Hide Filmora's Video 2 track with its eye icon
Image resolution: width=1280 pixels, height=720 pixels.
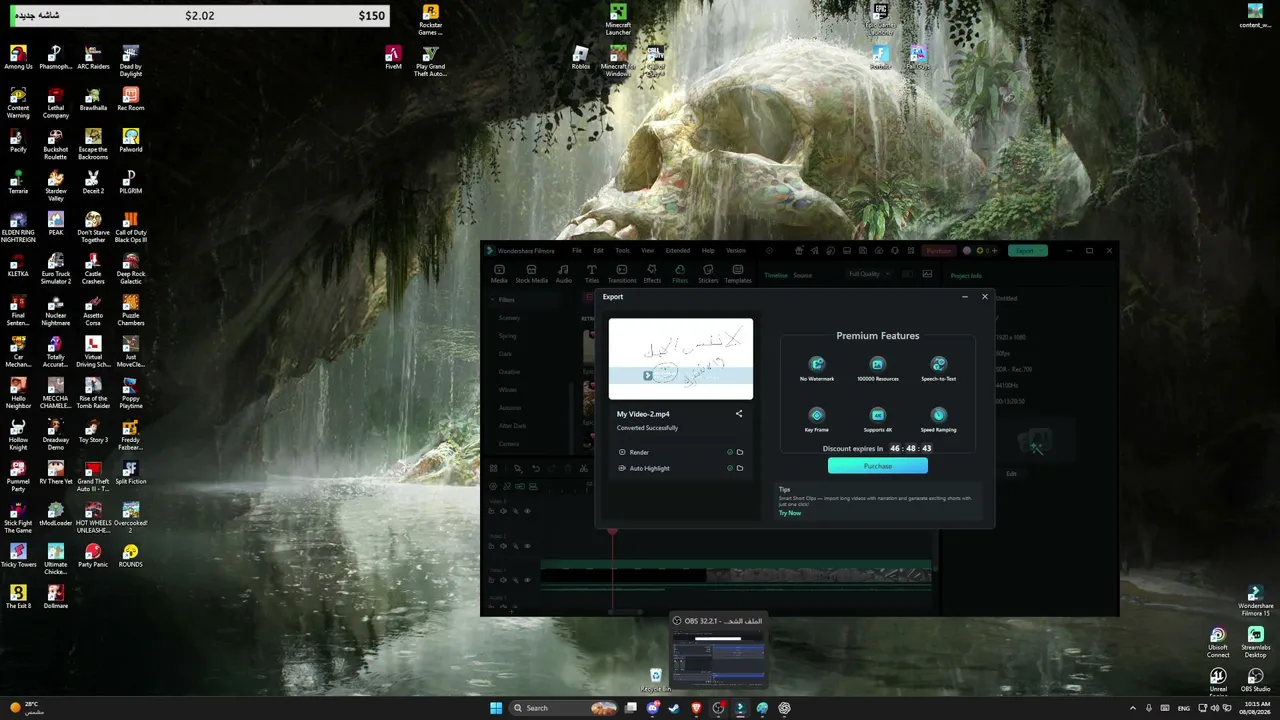tap(527, 546)
